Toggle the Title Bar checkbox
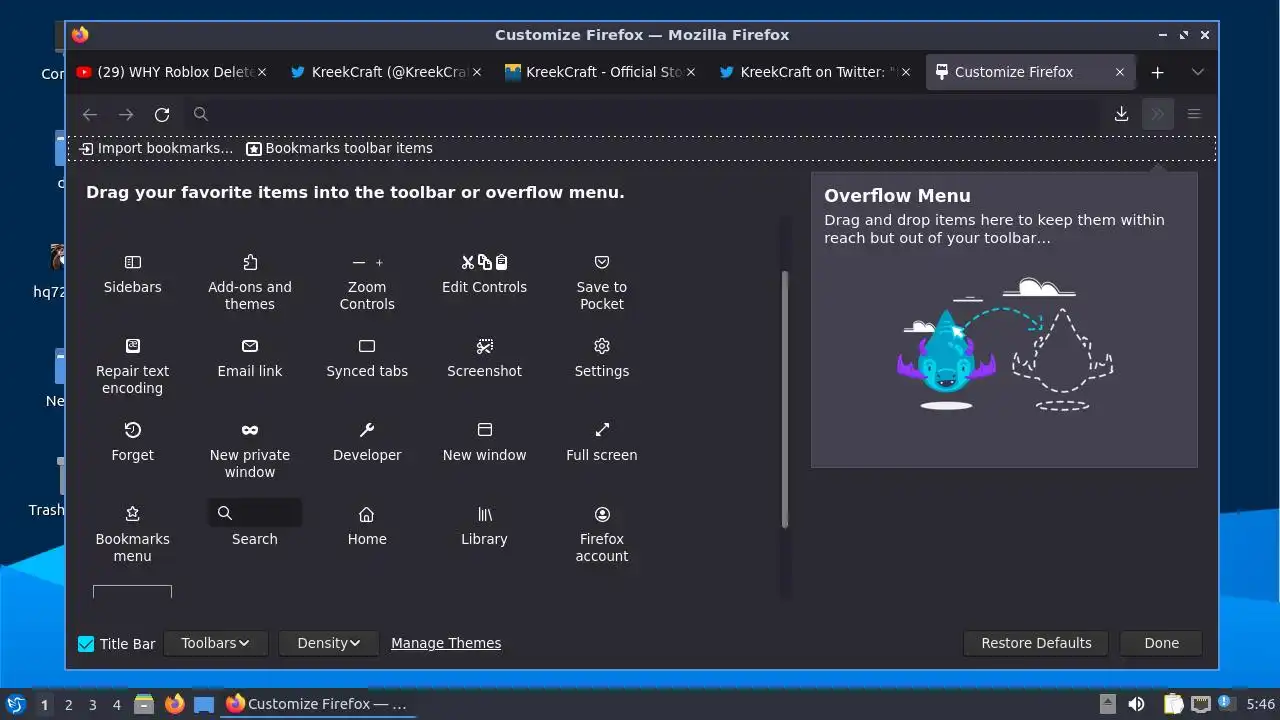 tap(86, 644)
